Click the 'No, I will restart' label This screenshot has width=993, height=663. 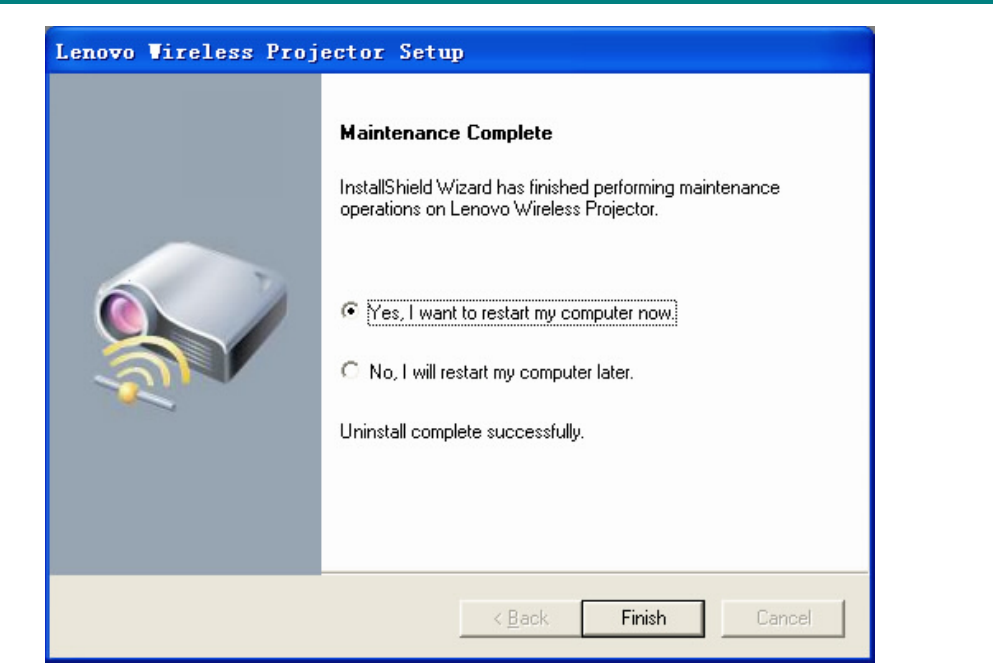[x=501, y=372]
